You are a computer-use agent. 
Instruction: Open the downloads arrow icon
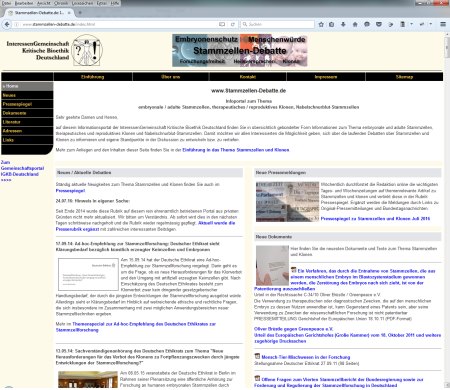tap(343, 24)
